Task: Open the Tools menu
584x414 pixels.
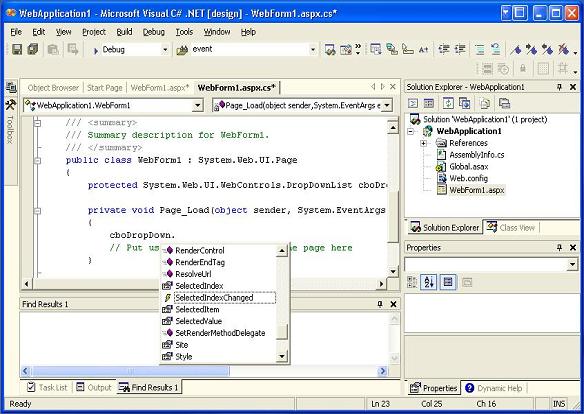Action: click(184, 32)
